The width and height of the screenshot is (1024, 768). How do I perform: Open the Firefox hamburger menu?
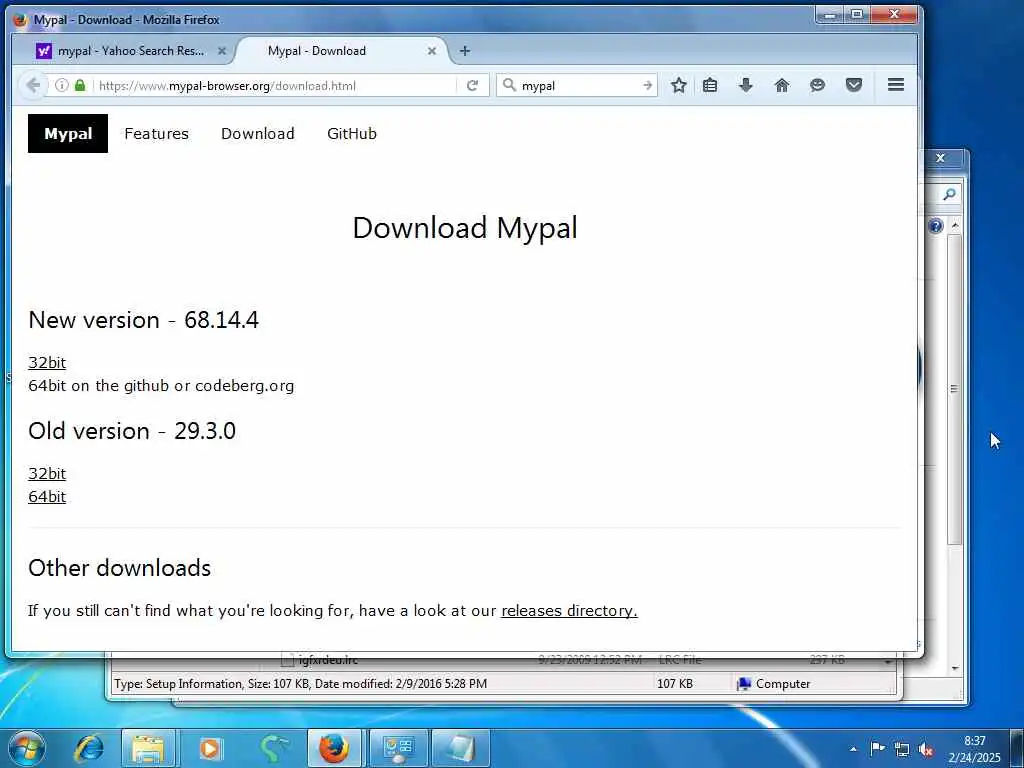pos(896,85)
